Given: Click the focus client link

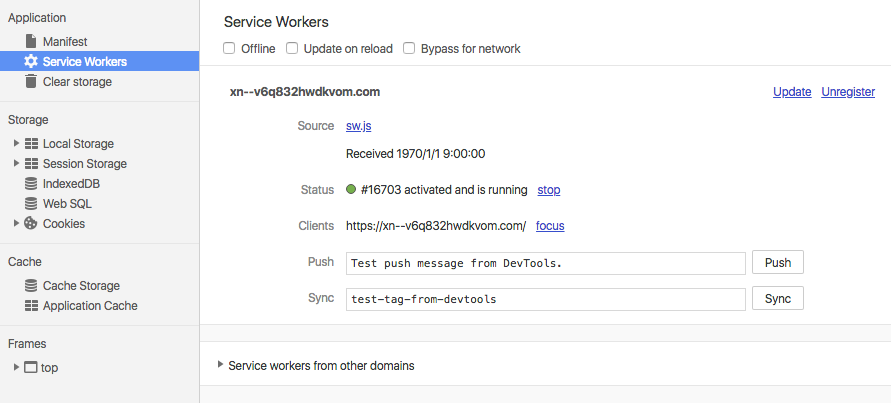Looking at the screenshot, I should [550, 226].
